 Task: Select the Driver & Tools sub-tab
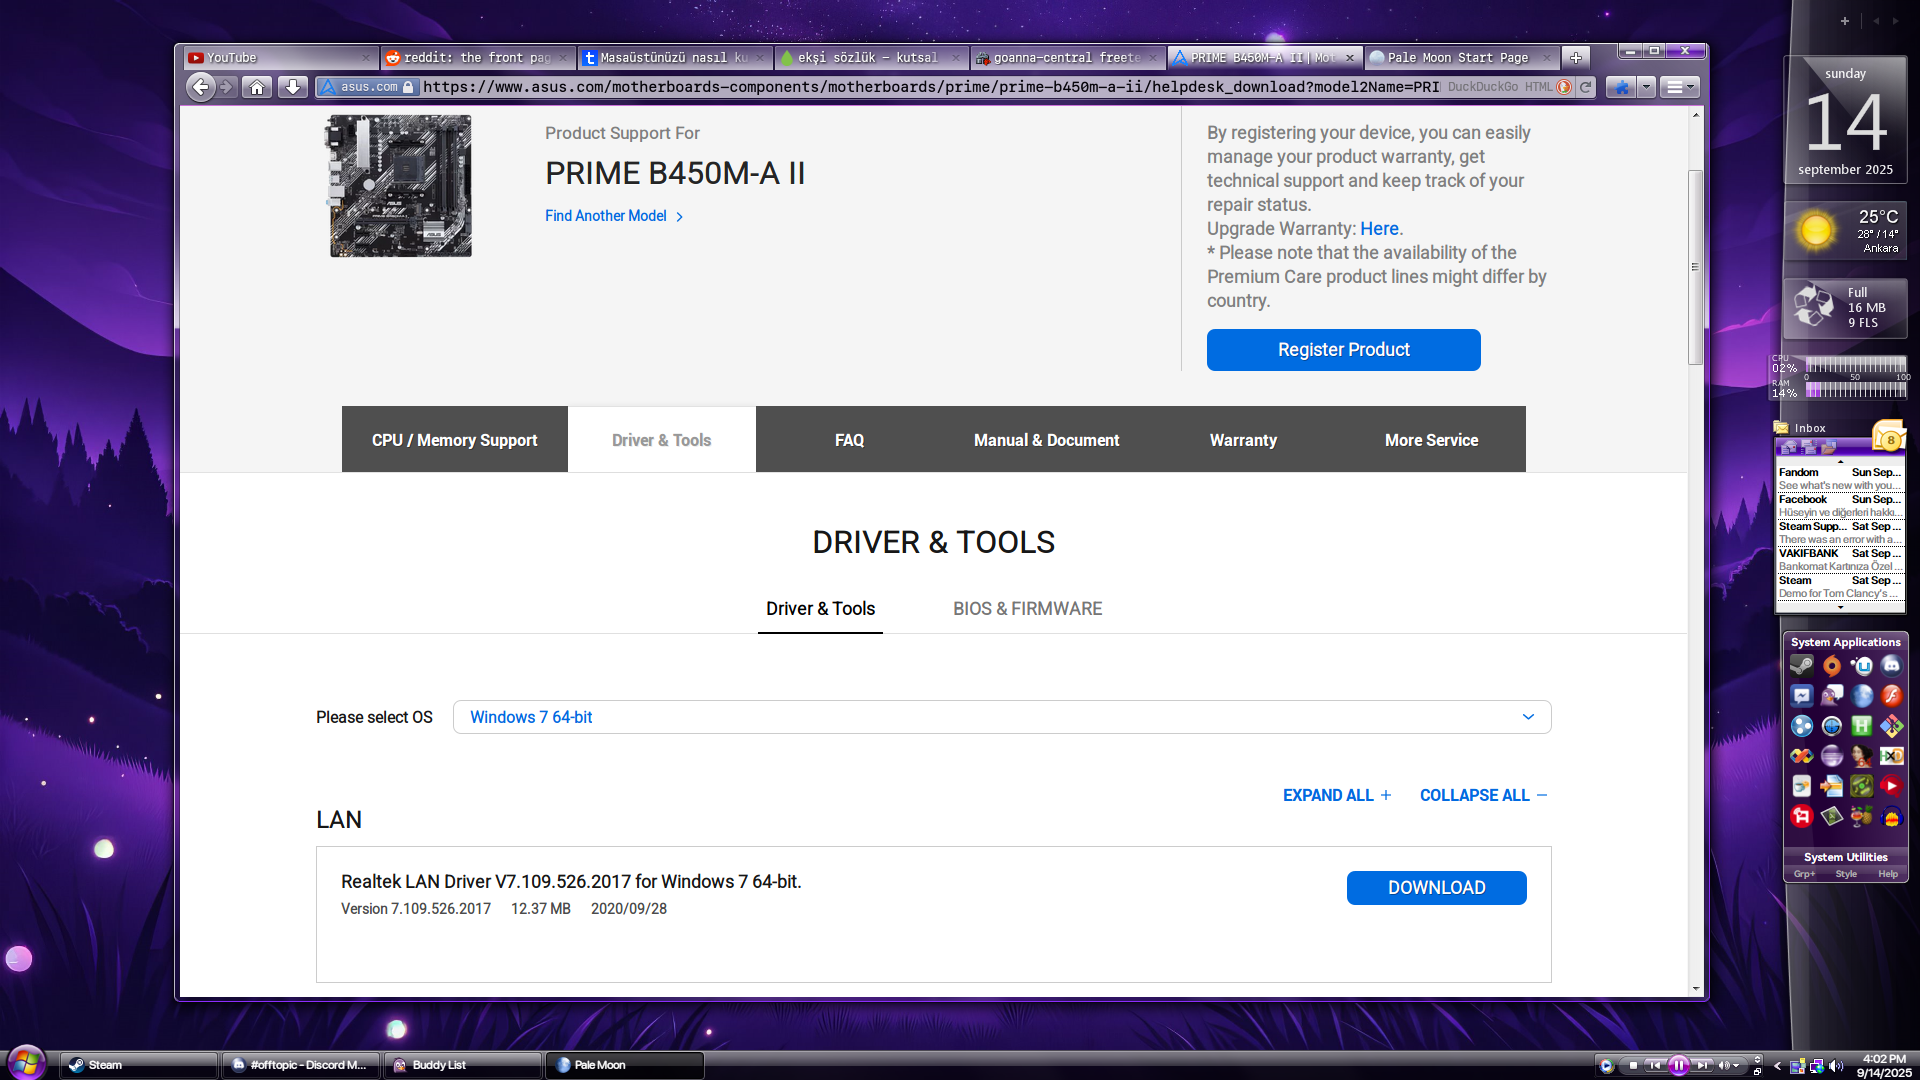click(820, 609)
